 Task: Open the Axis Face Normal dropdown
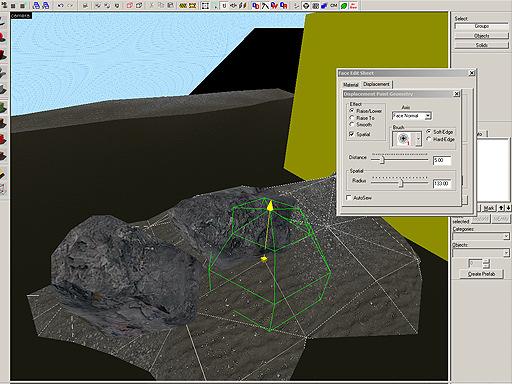pyautogui.click(x=412, y=116)
